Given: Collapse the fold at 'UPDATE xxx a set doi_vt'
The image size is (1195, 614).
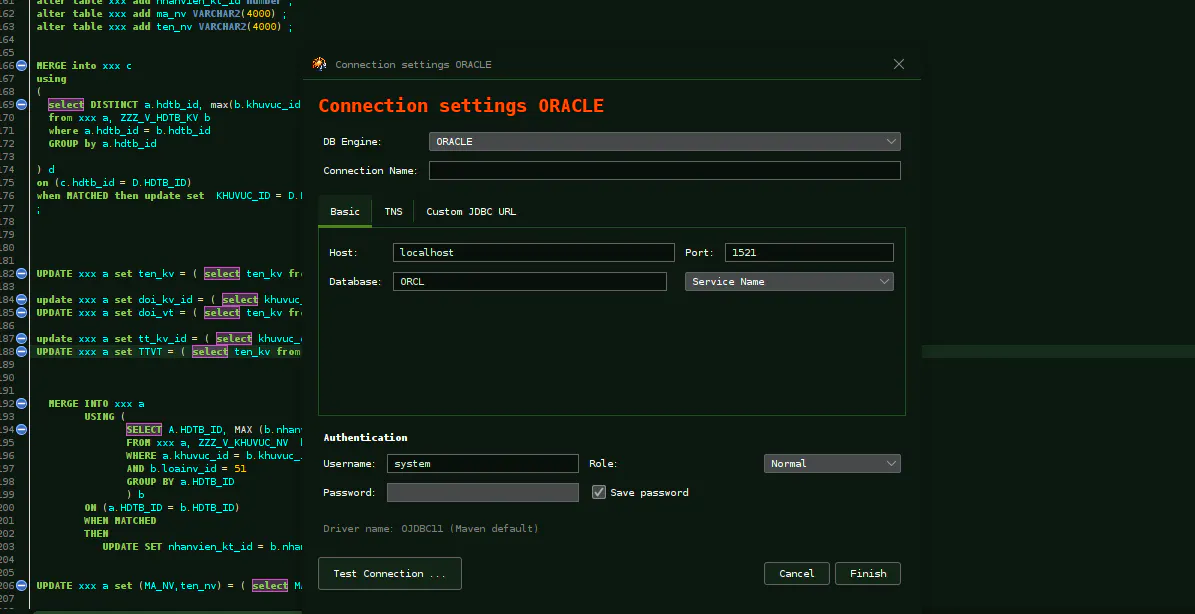Looking at the screenshot, I should [x=21, y=312].
